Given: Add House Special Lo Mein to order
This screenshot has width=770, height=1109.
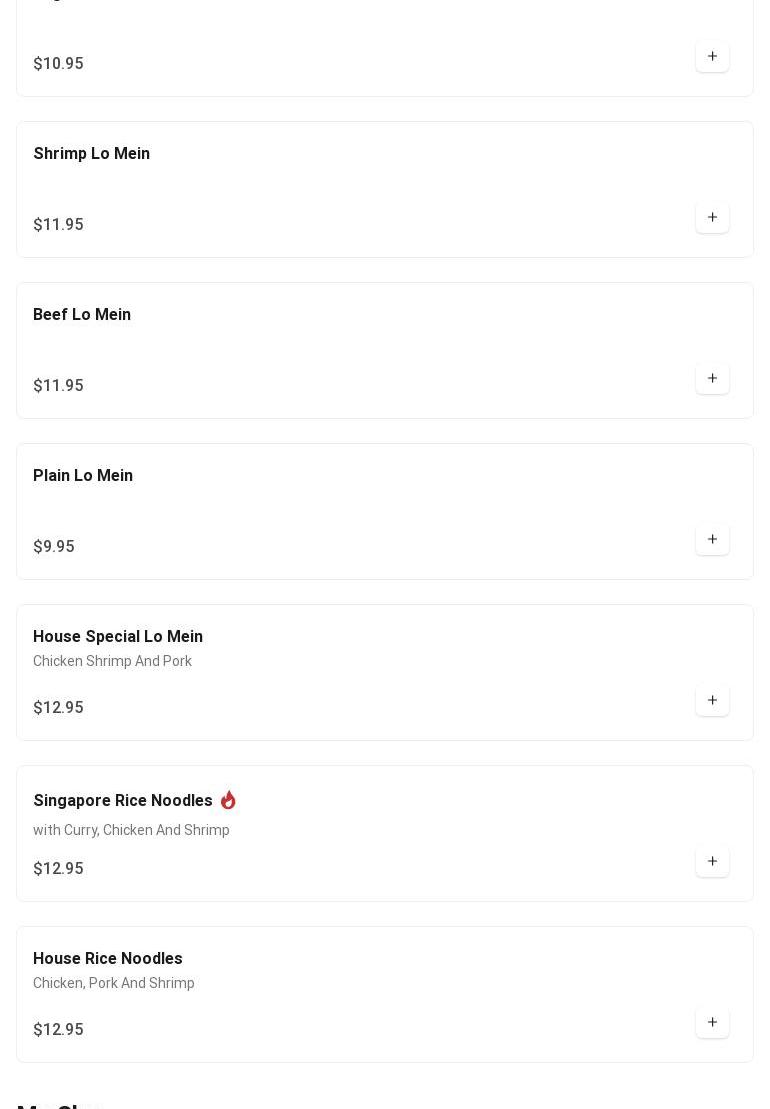Looking at the screenshot, I should click(x=712, y=701).
